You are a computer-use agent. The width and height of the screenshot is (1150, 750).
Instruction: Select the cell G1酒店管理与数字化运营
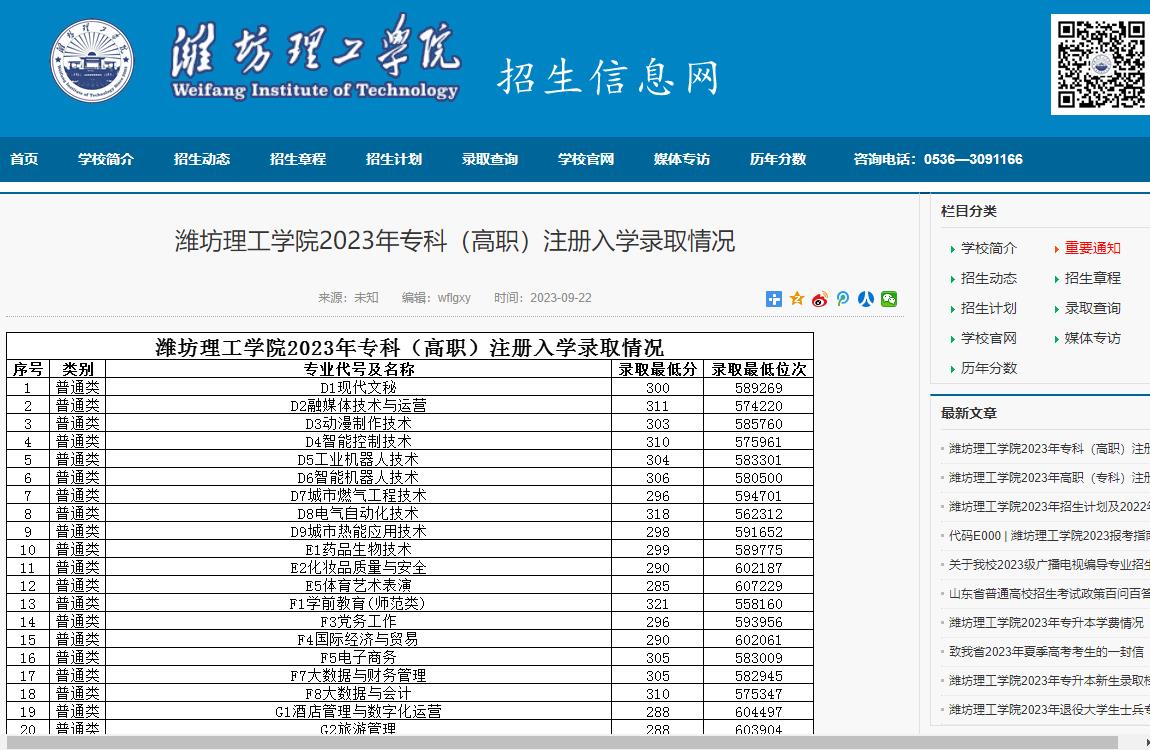pyautogui.click(x=359, y=711)
